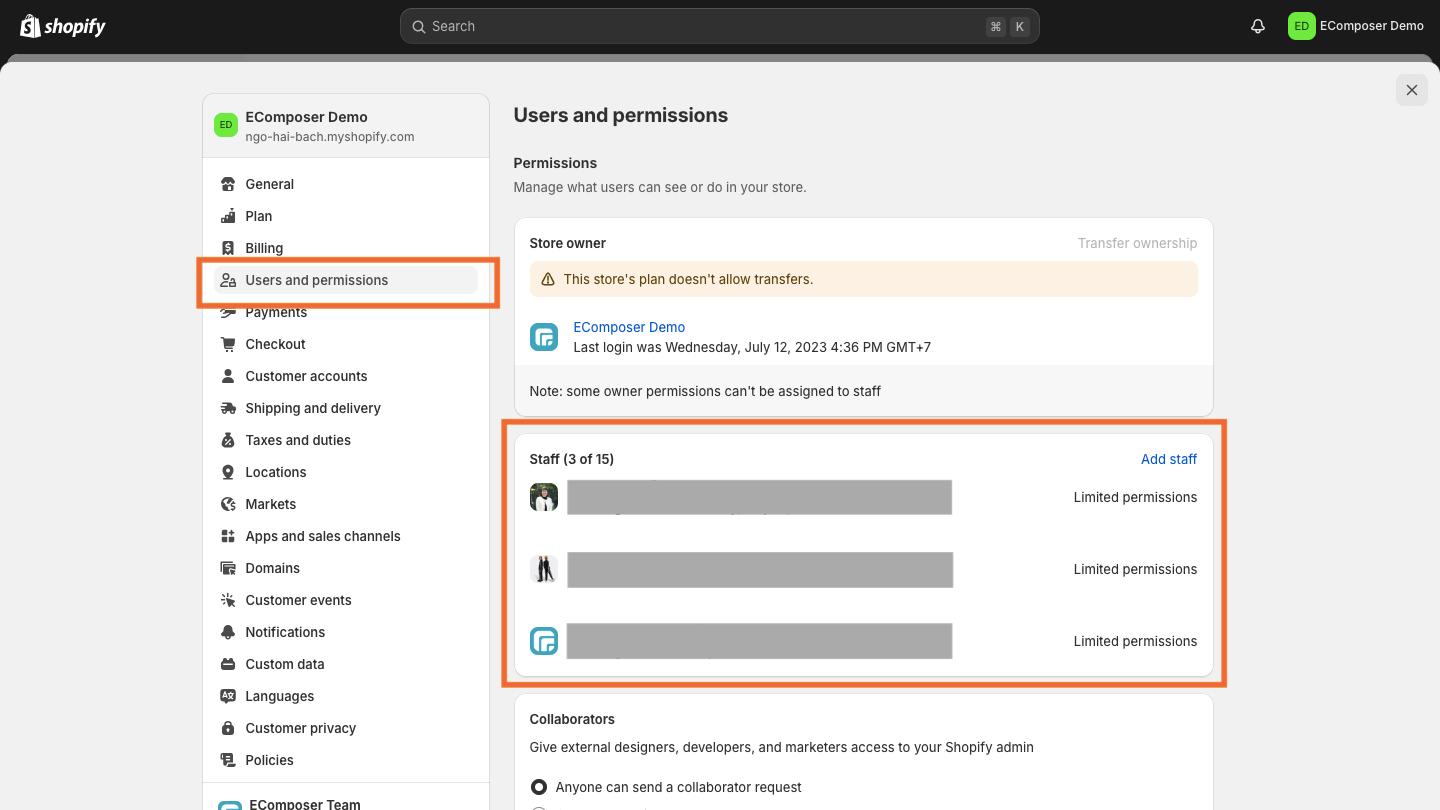Image resolution: width=1440 pixels, height=810 pixels.
Task: Go to Customer privacy settings
Action: point(346,728)
